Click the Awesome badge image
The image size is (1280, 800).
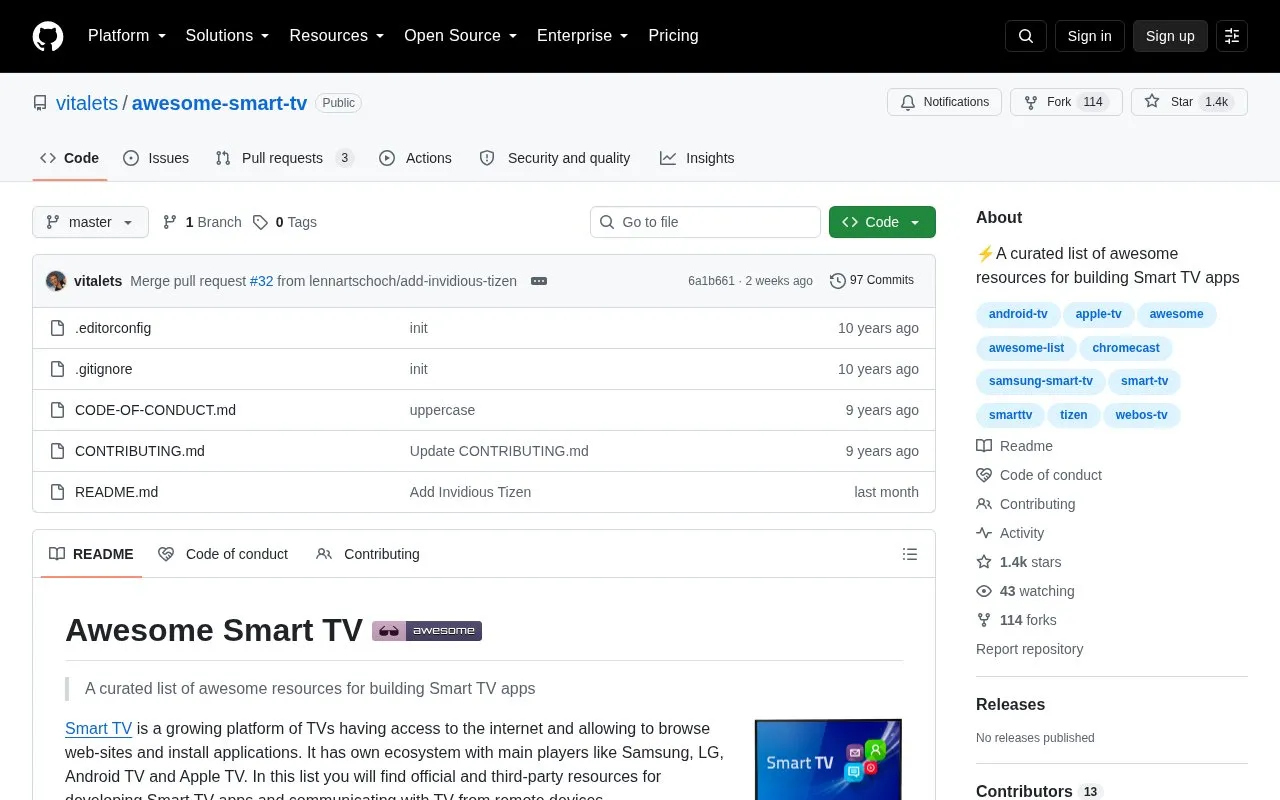coord(427,631)
